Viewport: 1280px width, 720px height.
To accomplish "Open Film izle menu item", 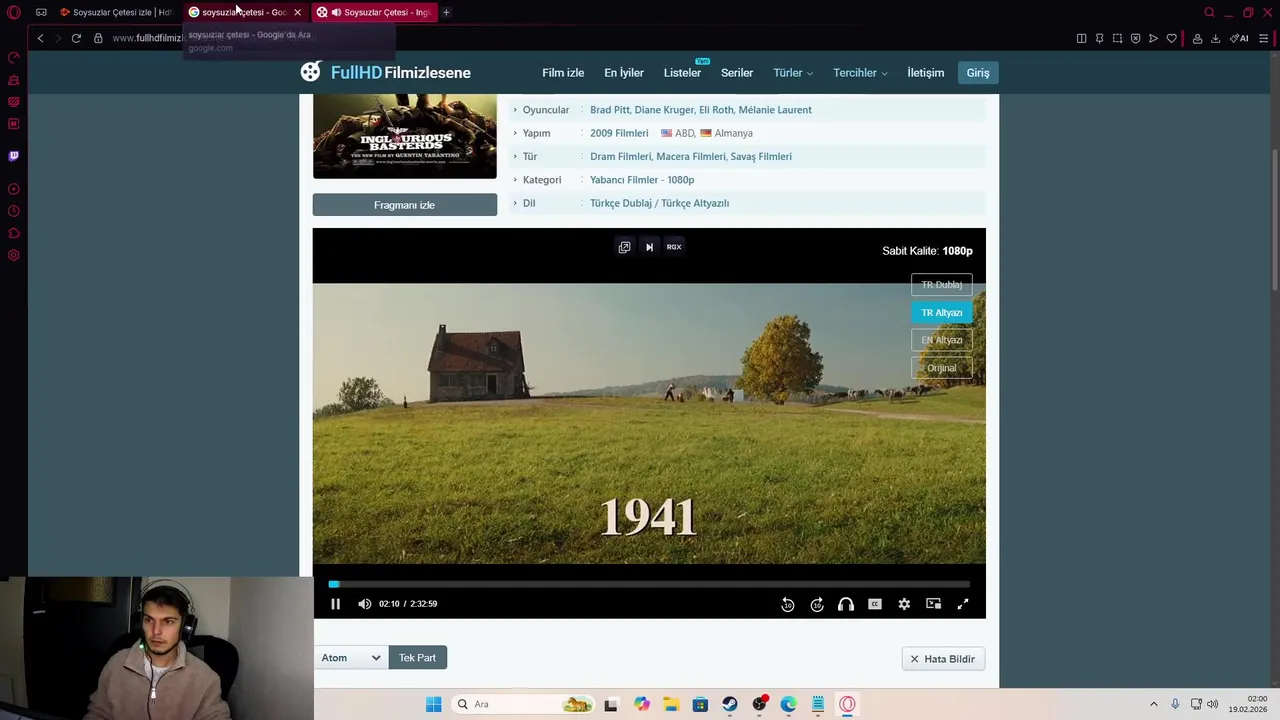I will pos(563,73).
